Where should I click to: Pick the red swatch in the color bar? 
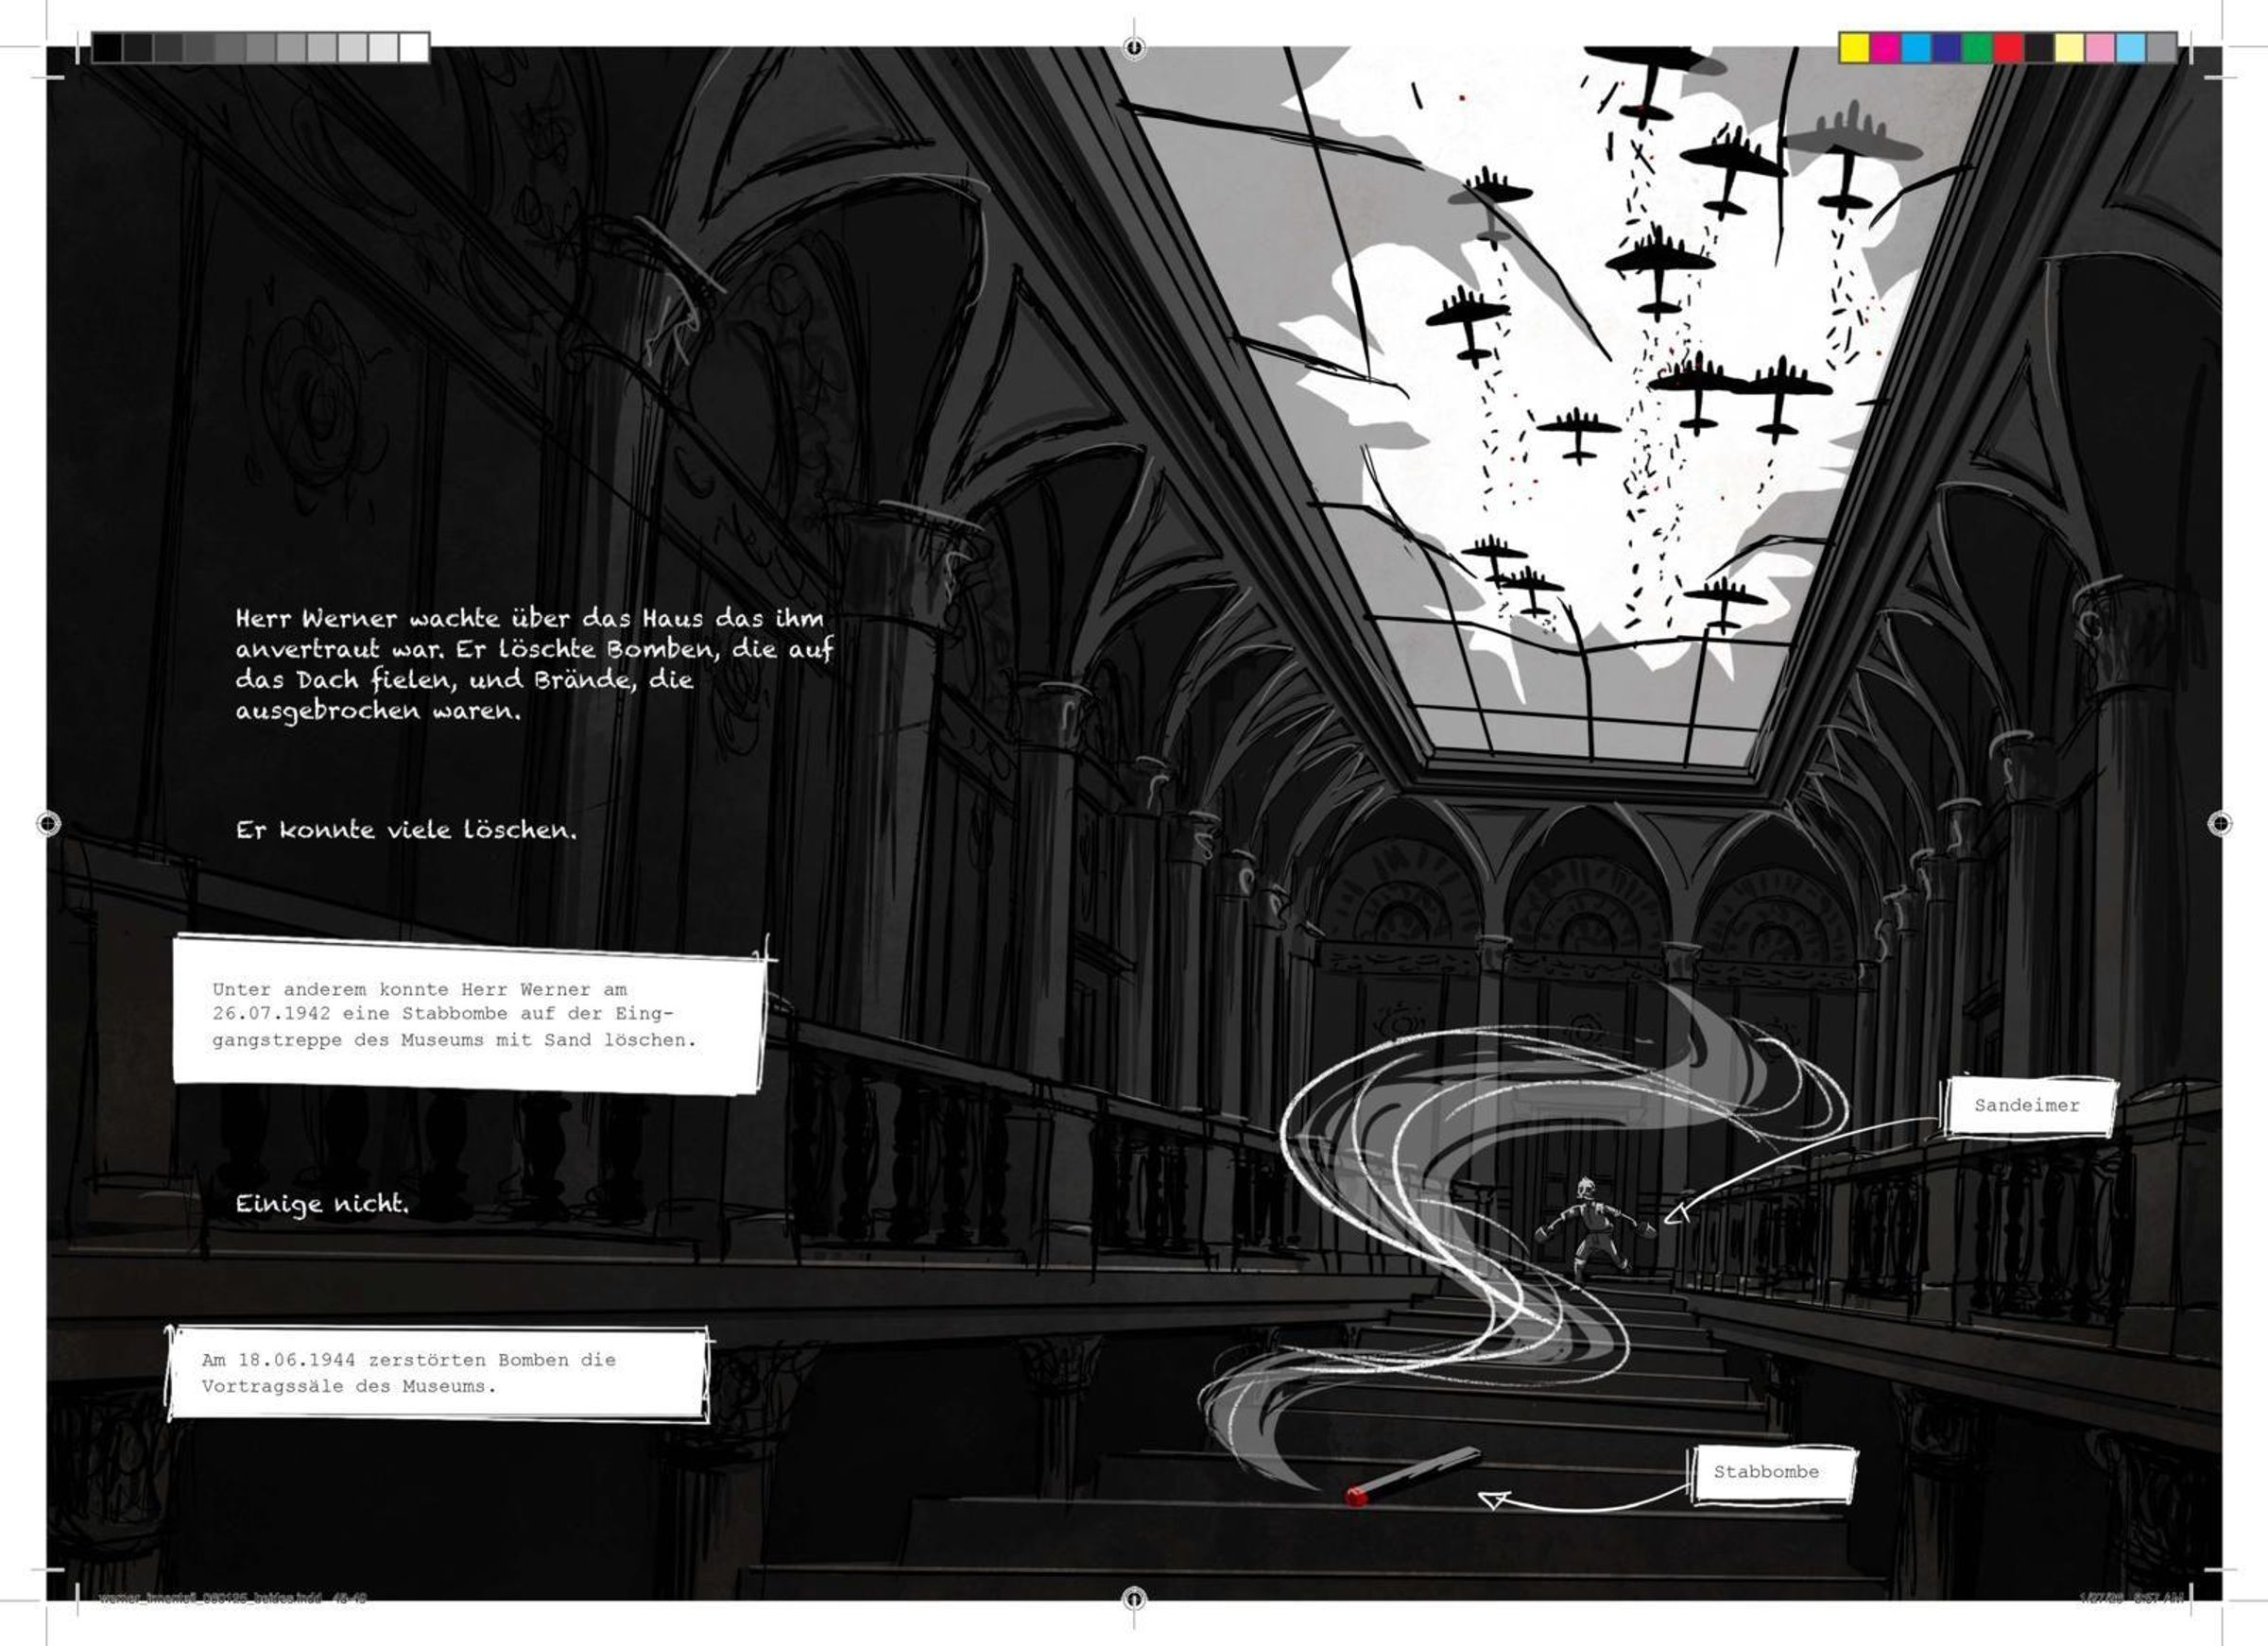[2008, 47]
